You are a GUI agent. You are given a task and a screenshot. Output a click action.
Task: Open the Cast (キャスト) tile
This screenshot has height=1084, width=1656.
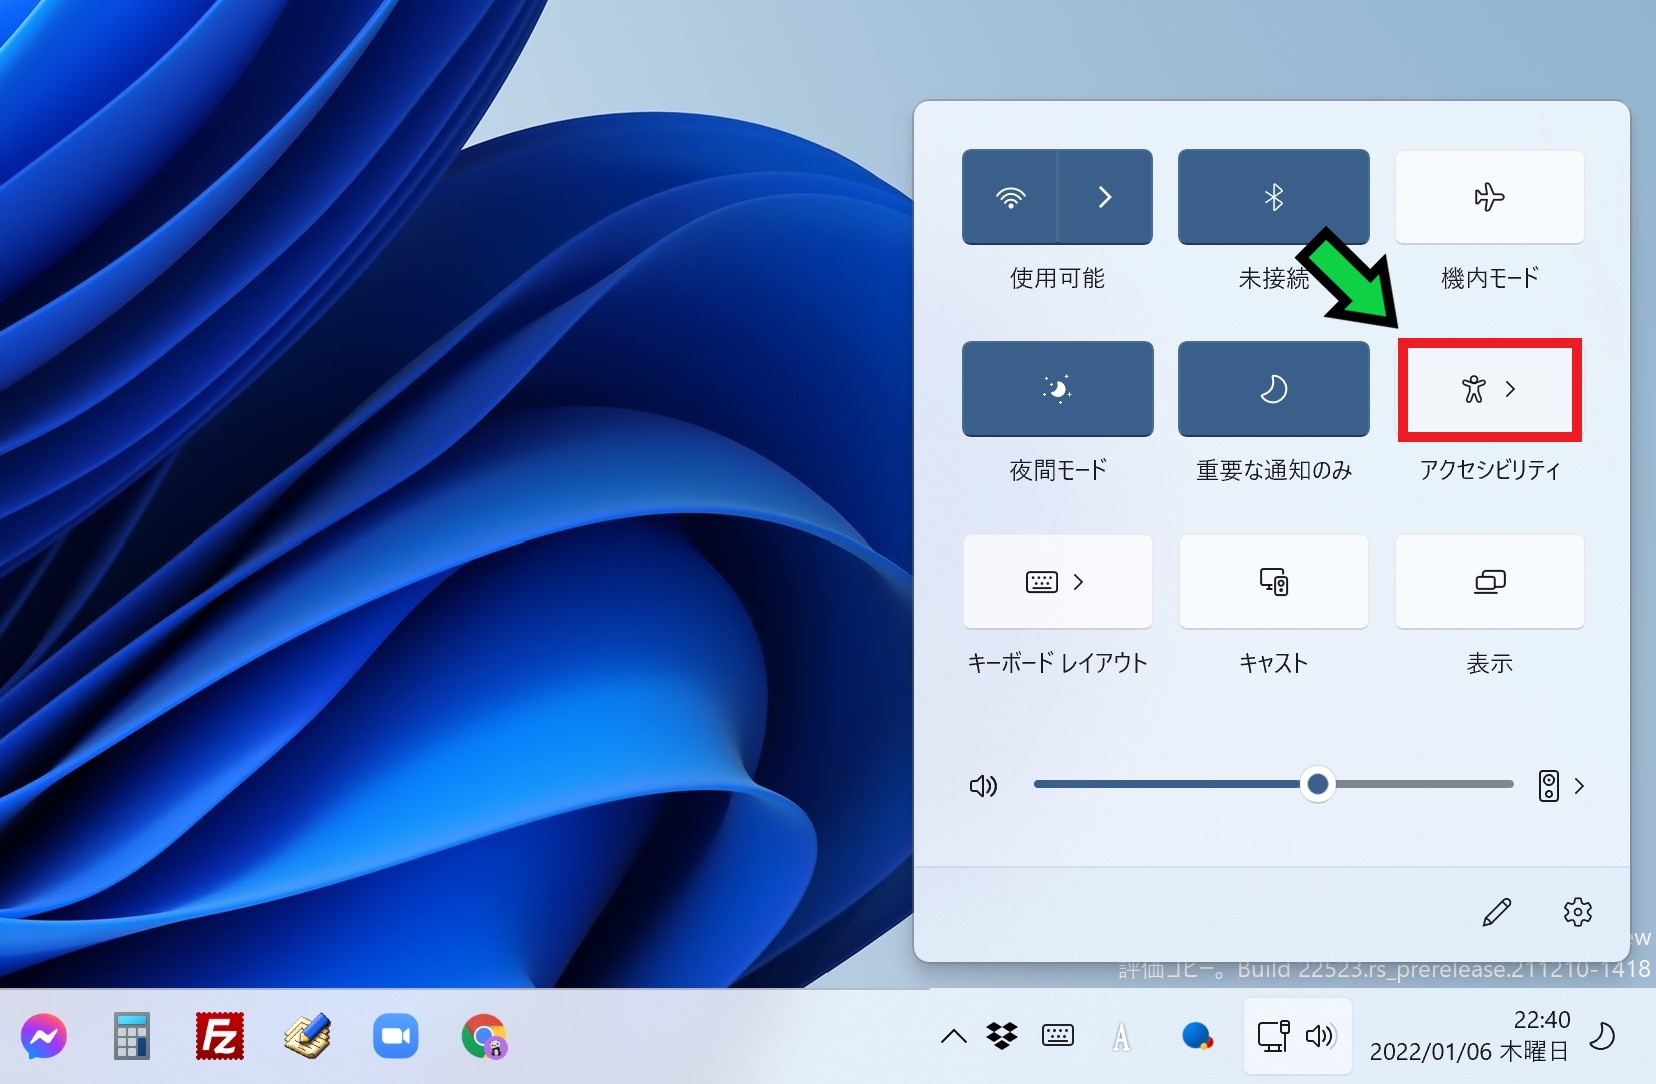1273,582
